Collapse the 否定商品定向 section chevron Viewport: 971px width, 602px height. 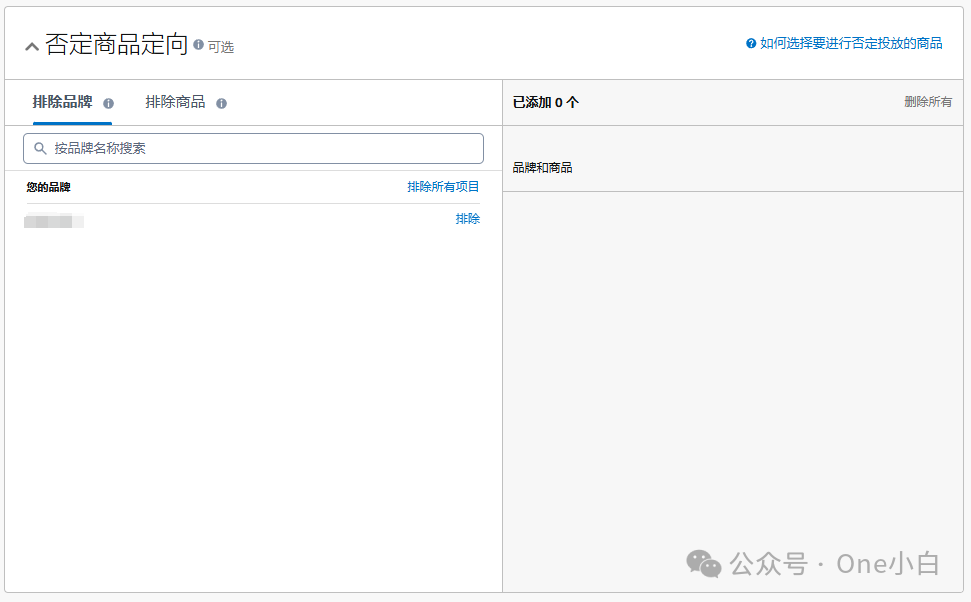(32, 46)
